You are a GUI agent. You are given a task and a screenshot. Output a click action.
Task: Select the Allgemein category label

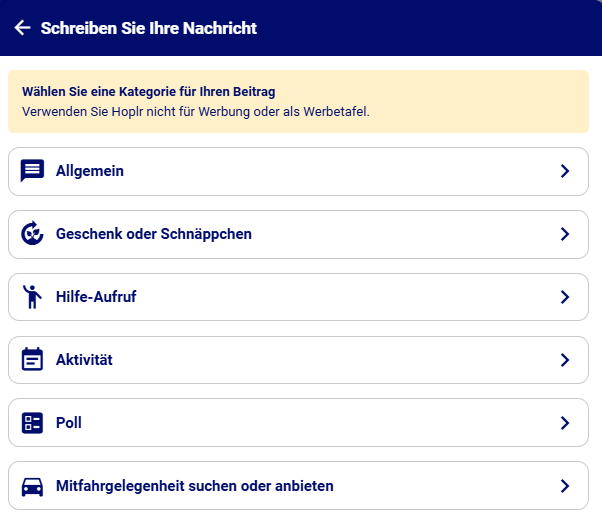(x=90, y=171)
